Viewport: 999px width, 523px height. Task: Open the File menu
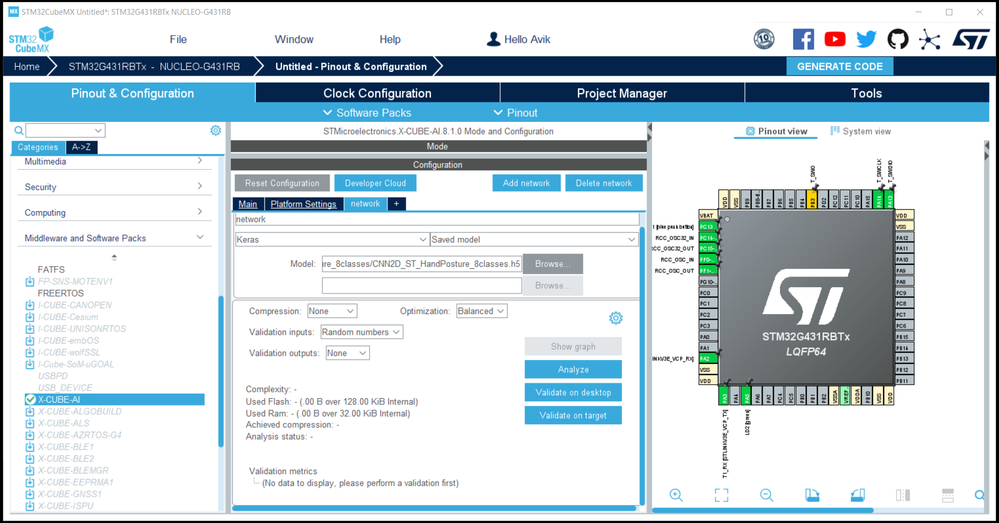click(x=178, y=39)
